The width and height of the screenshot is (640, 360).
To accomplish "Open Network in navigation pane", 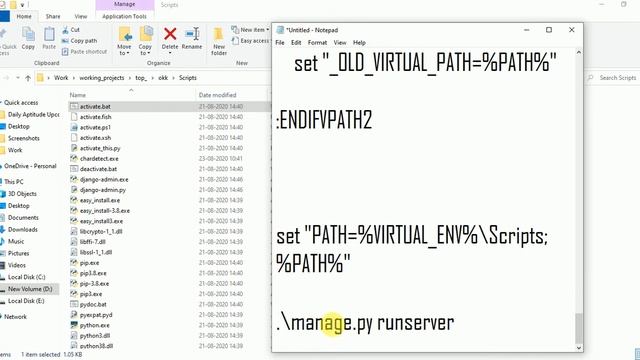I will [15, 316].
